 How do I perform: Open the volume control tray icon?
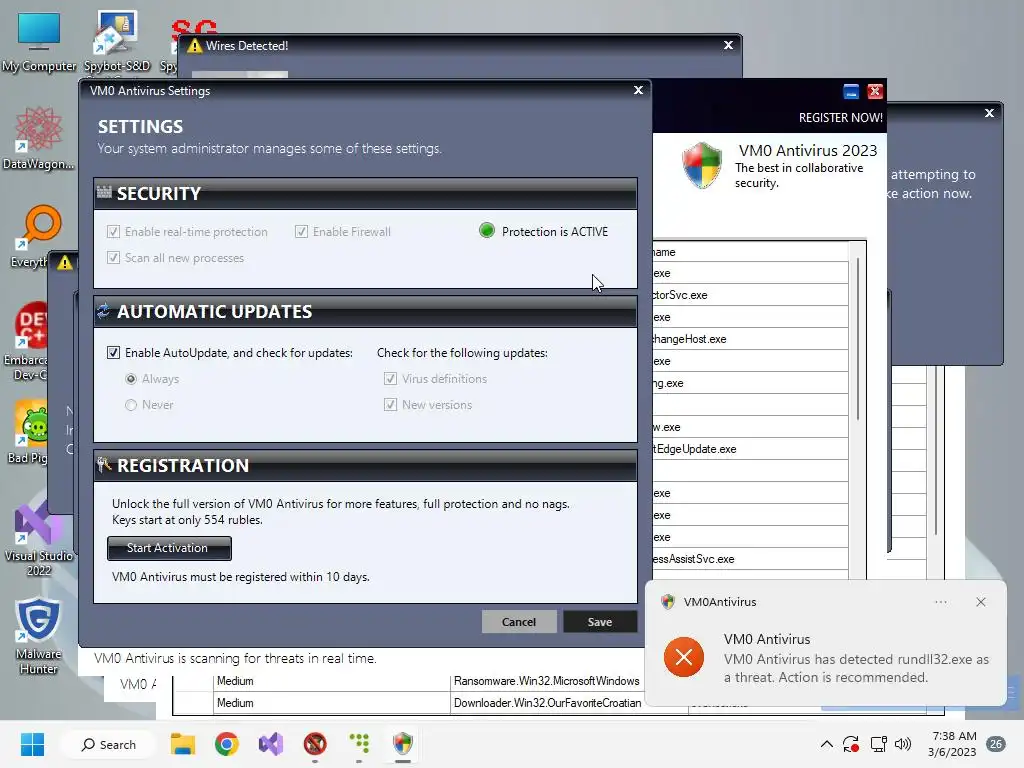coord(903,744)
